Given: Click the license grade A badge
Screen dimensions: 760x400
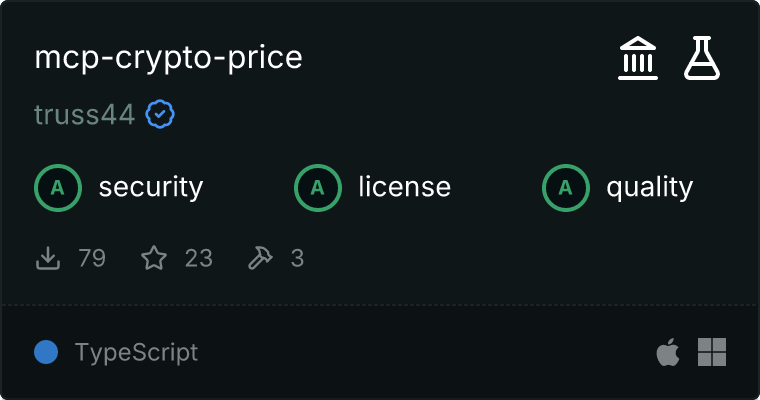Looking at the screenshot, I should point(317,187).
